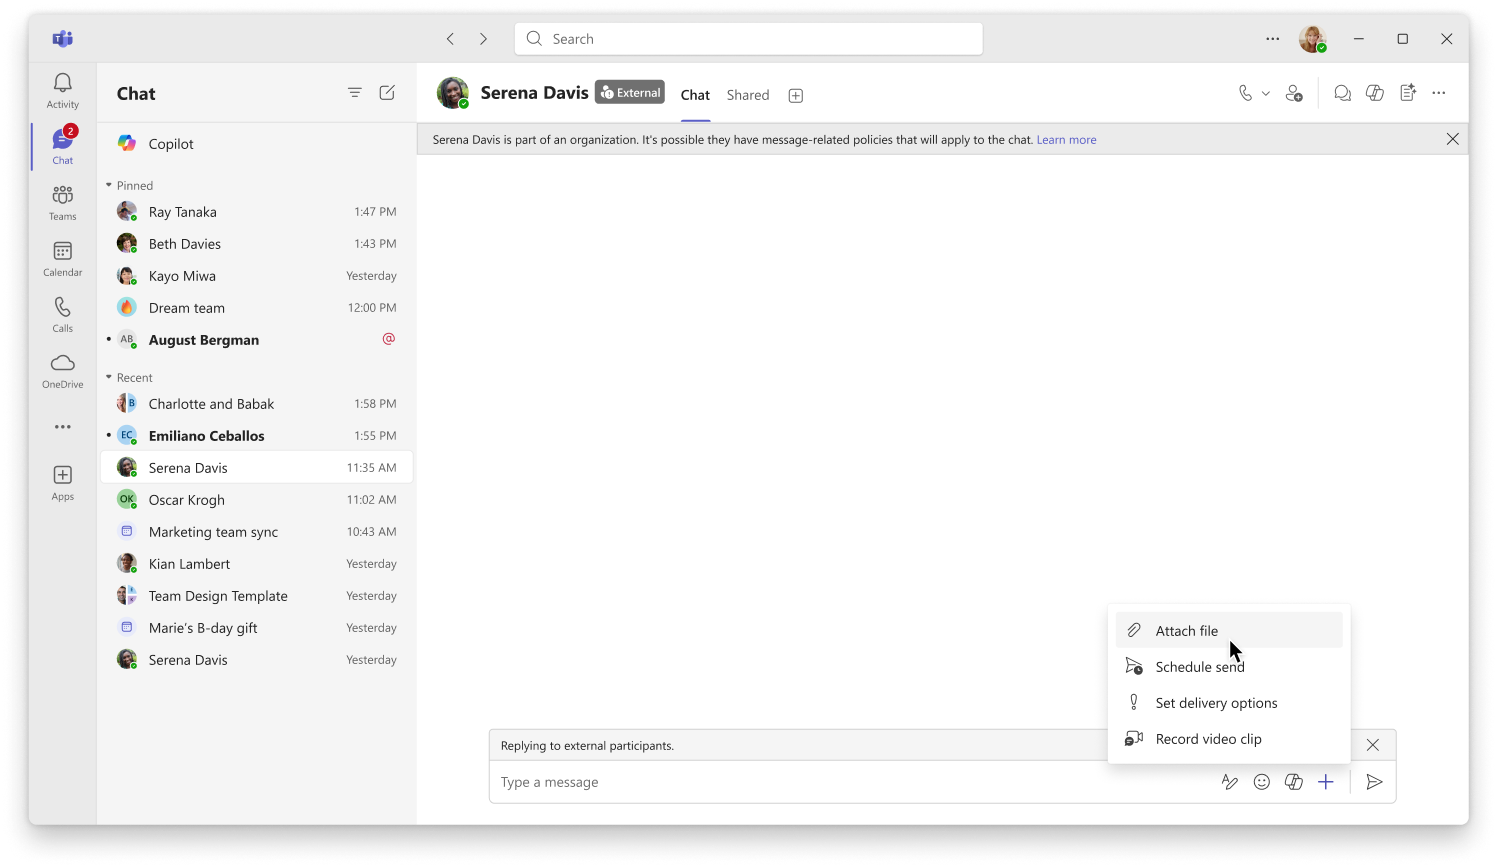The image size is (1498, 868).
Task: Select Record video clip option
Action: coord(1206,738)
